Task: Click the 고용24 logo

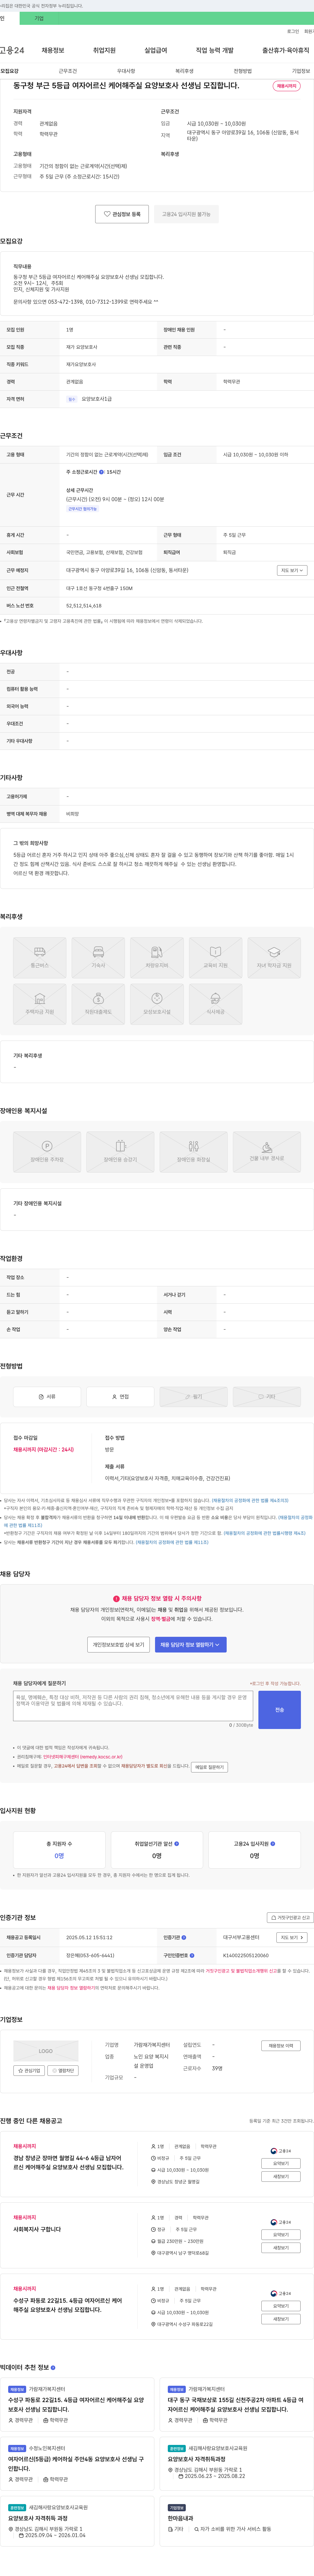Action: (12, 50)
